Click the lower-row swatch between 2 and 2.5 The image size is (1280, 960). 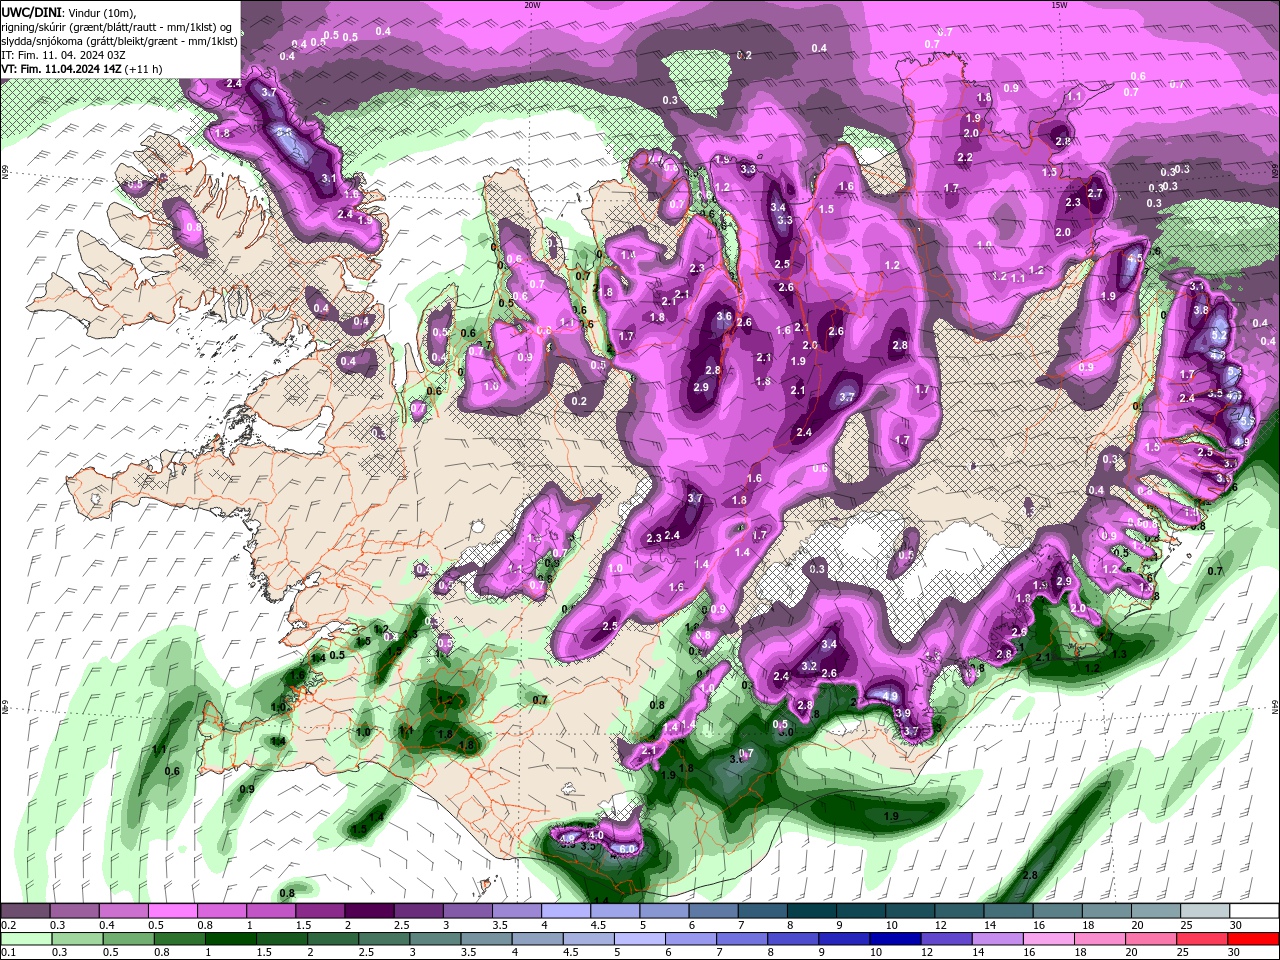click(335, 939)
